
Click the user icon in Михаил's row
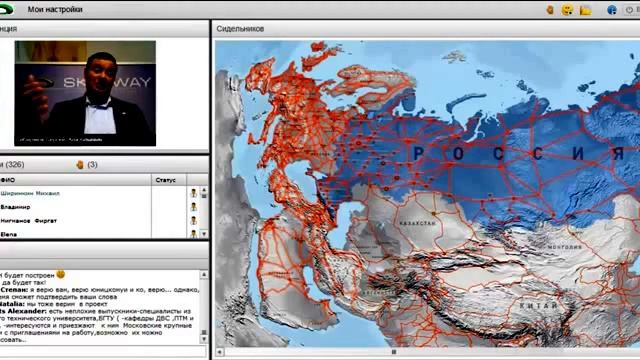193,193
